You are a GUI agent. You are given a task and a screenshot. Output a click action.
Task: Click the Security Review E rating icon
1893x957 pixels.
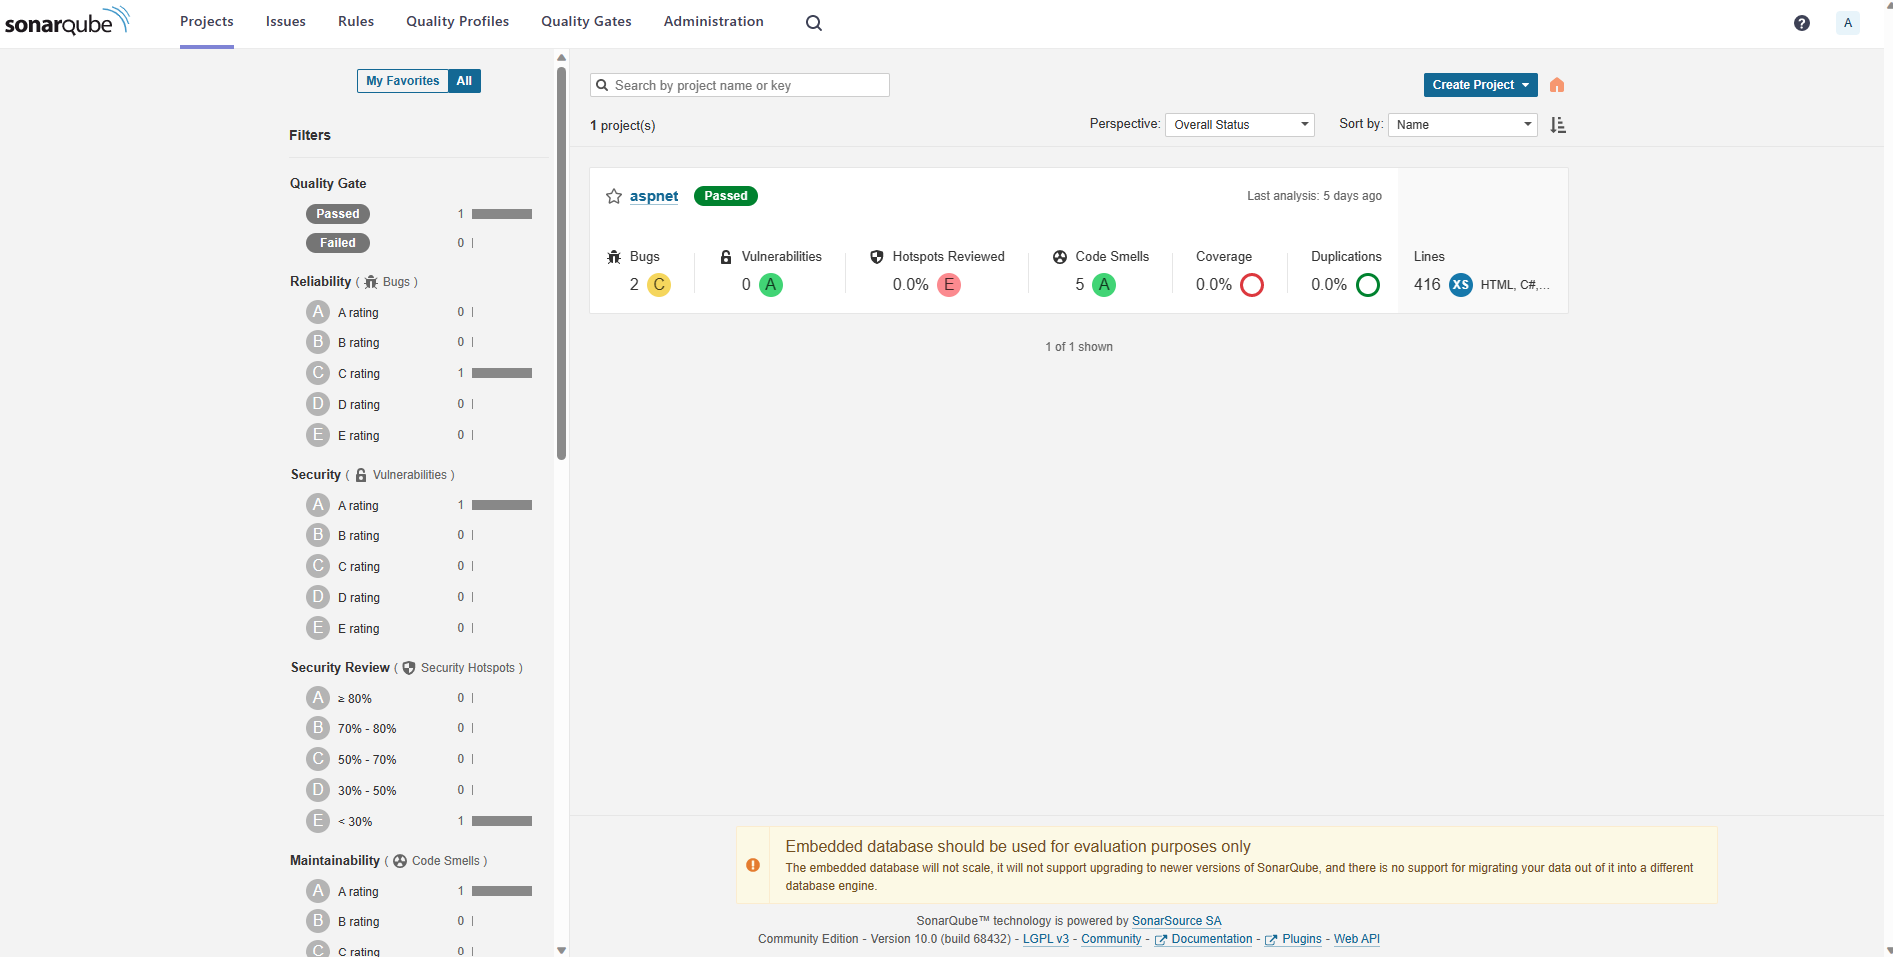pos(318,821)
